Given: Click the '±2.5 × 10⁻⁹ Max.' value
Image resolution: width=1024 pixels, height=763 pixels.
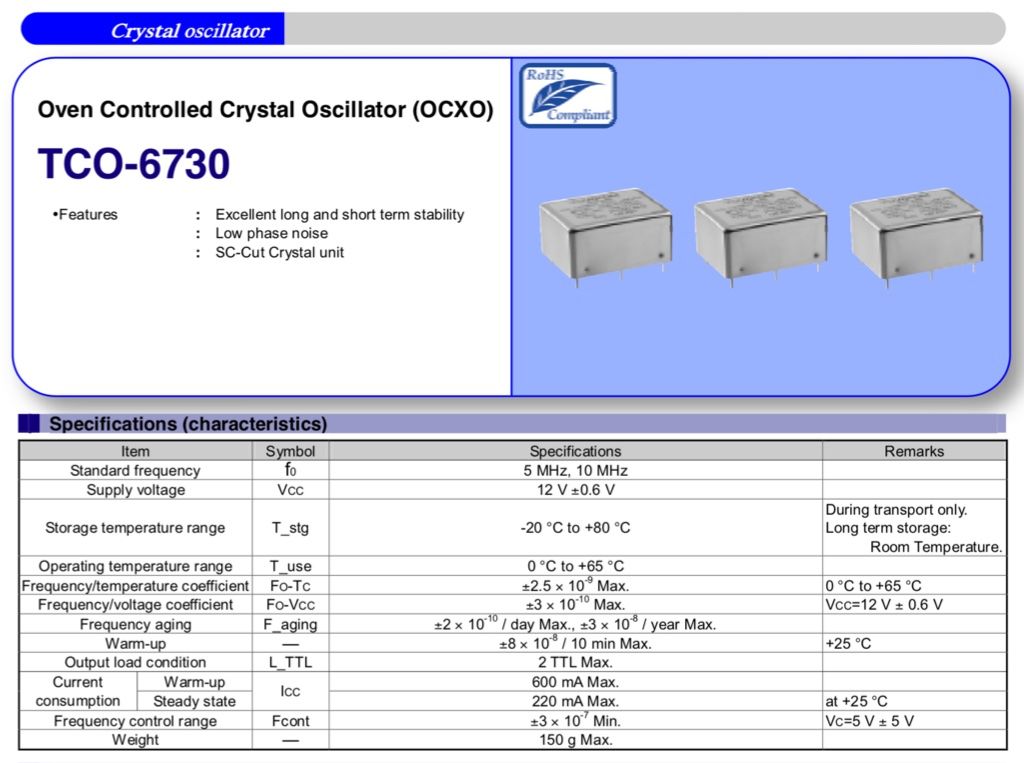Looking at the screenshot, I should 575,585.
